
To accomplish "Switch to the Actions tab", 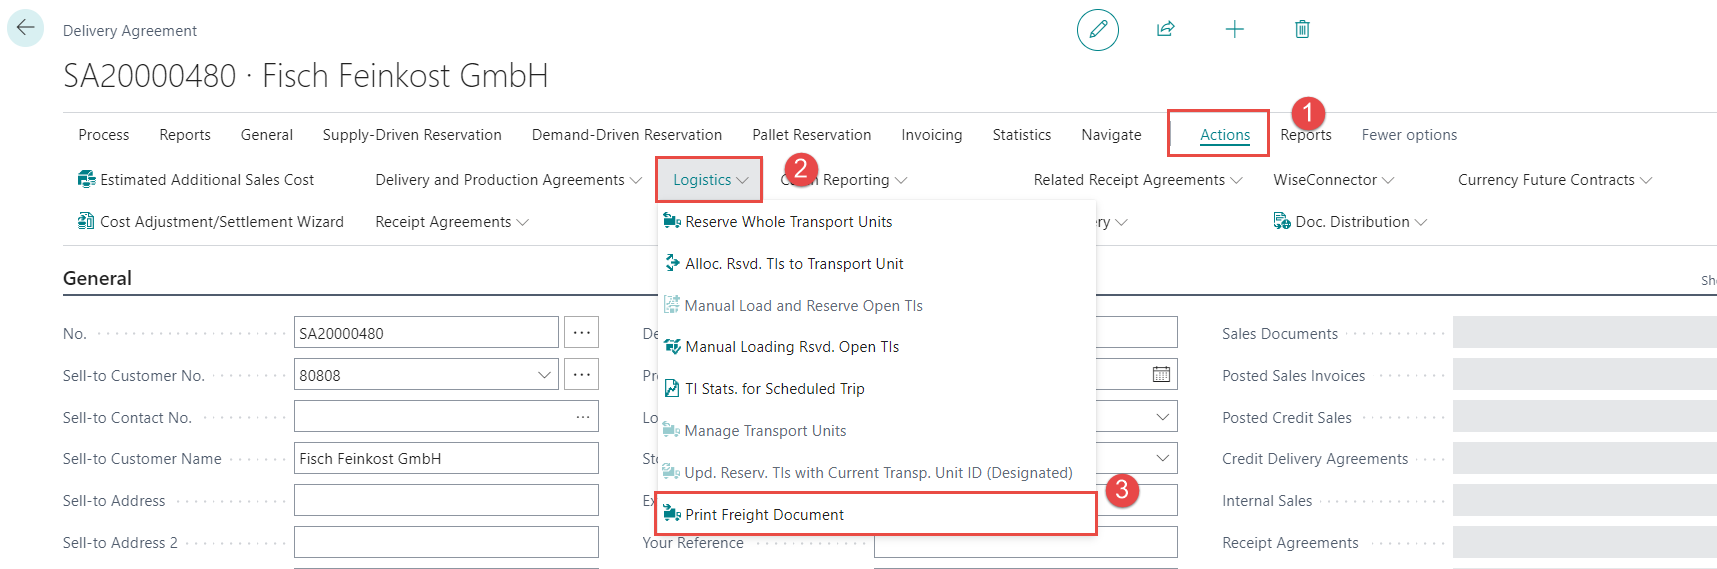I will point(1224,135).
